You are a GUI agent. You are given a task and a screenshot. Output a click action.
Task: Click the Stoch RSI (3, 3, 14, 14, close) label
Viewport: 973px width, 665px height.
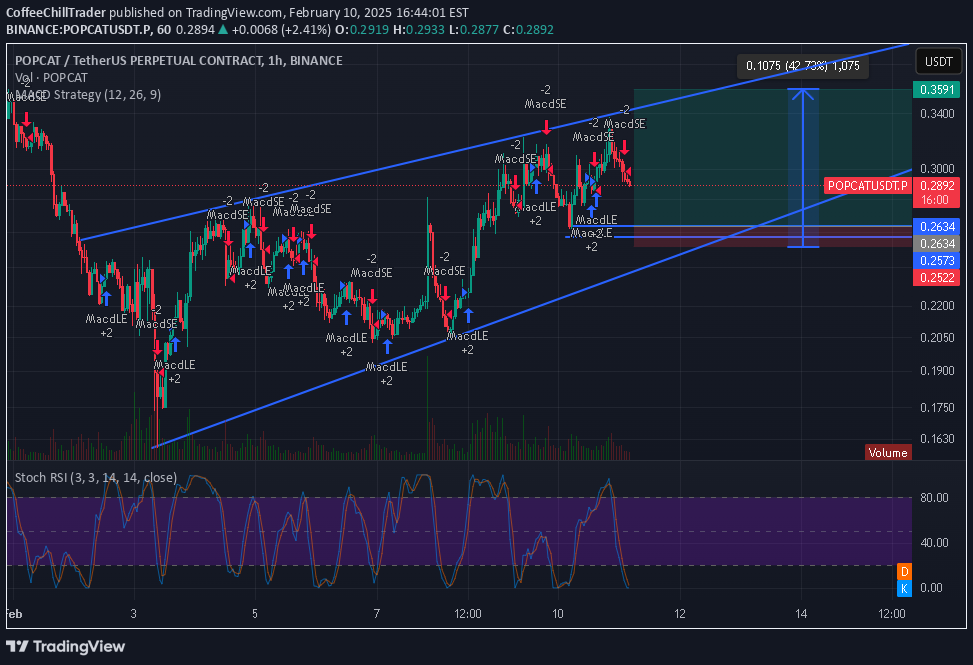pyautogui.click(x=96, y=477)
